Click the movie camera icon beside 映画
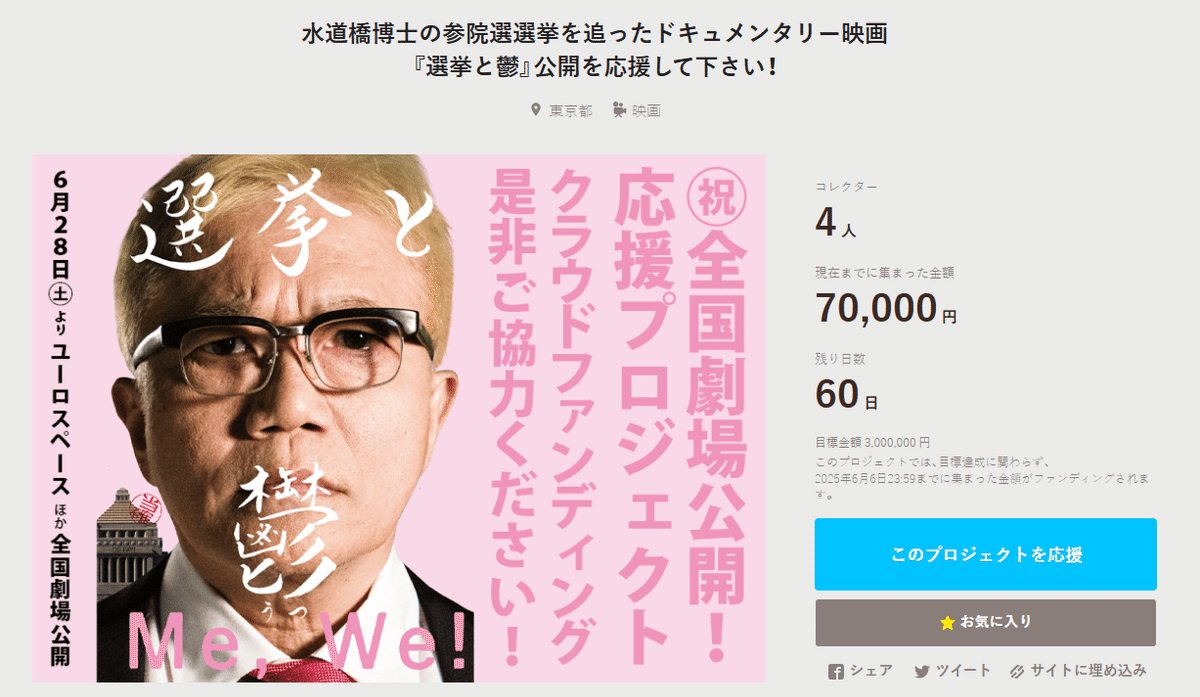1200x697 pixels. coord(620,110)
